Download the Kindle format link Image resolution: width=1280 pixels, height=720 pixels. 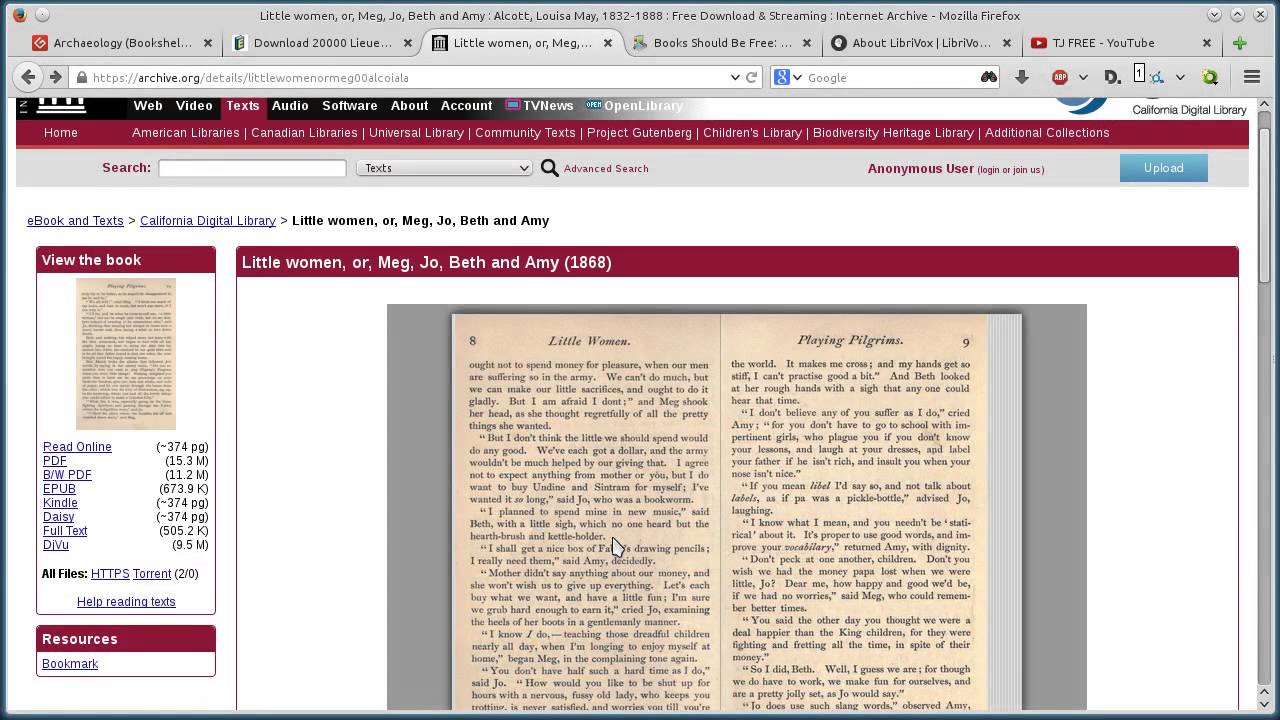[x=60, y=503]
